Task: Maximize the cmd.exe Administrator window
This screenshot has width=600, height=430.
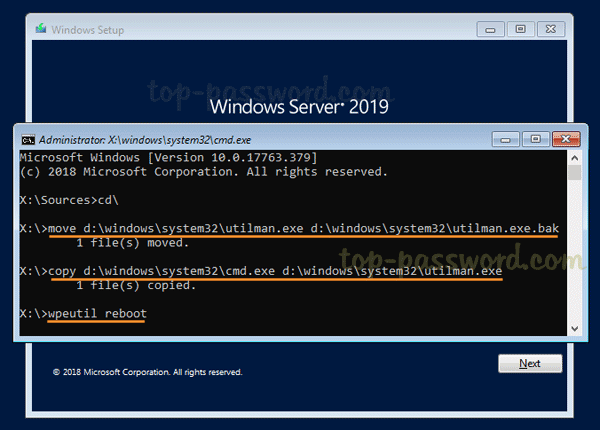Action: tap(536, 139)
